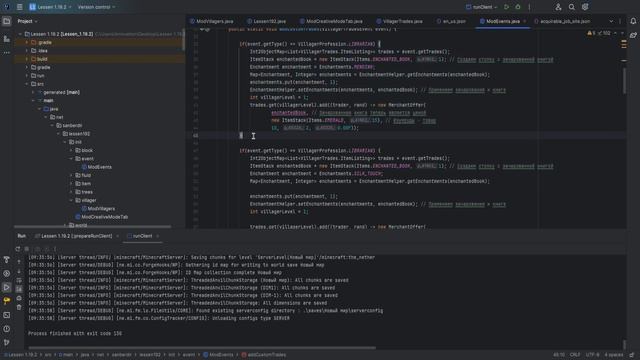
Task: Start debugging with the bug icon
Action: click(x=518, y=7)
